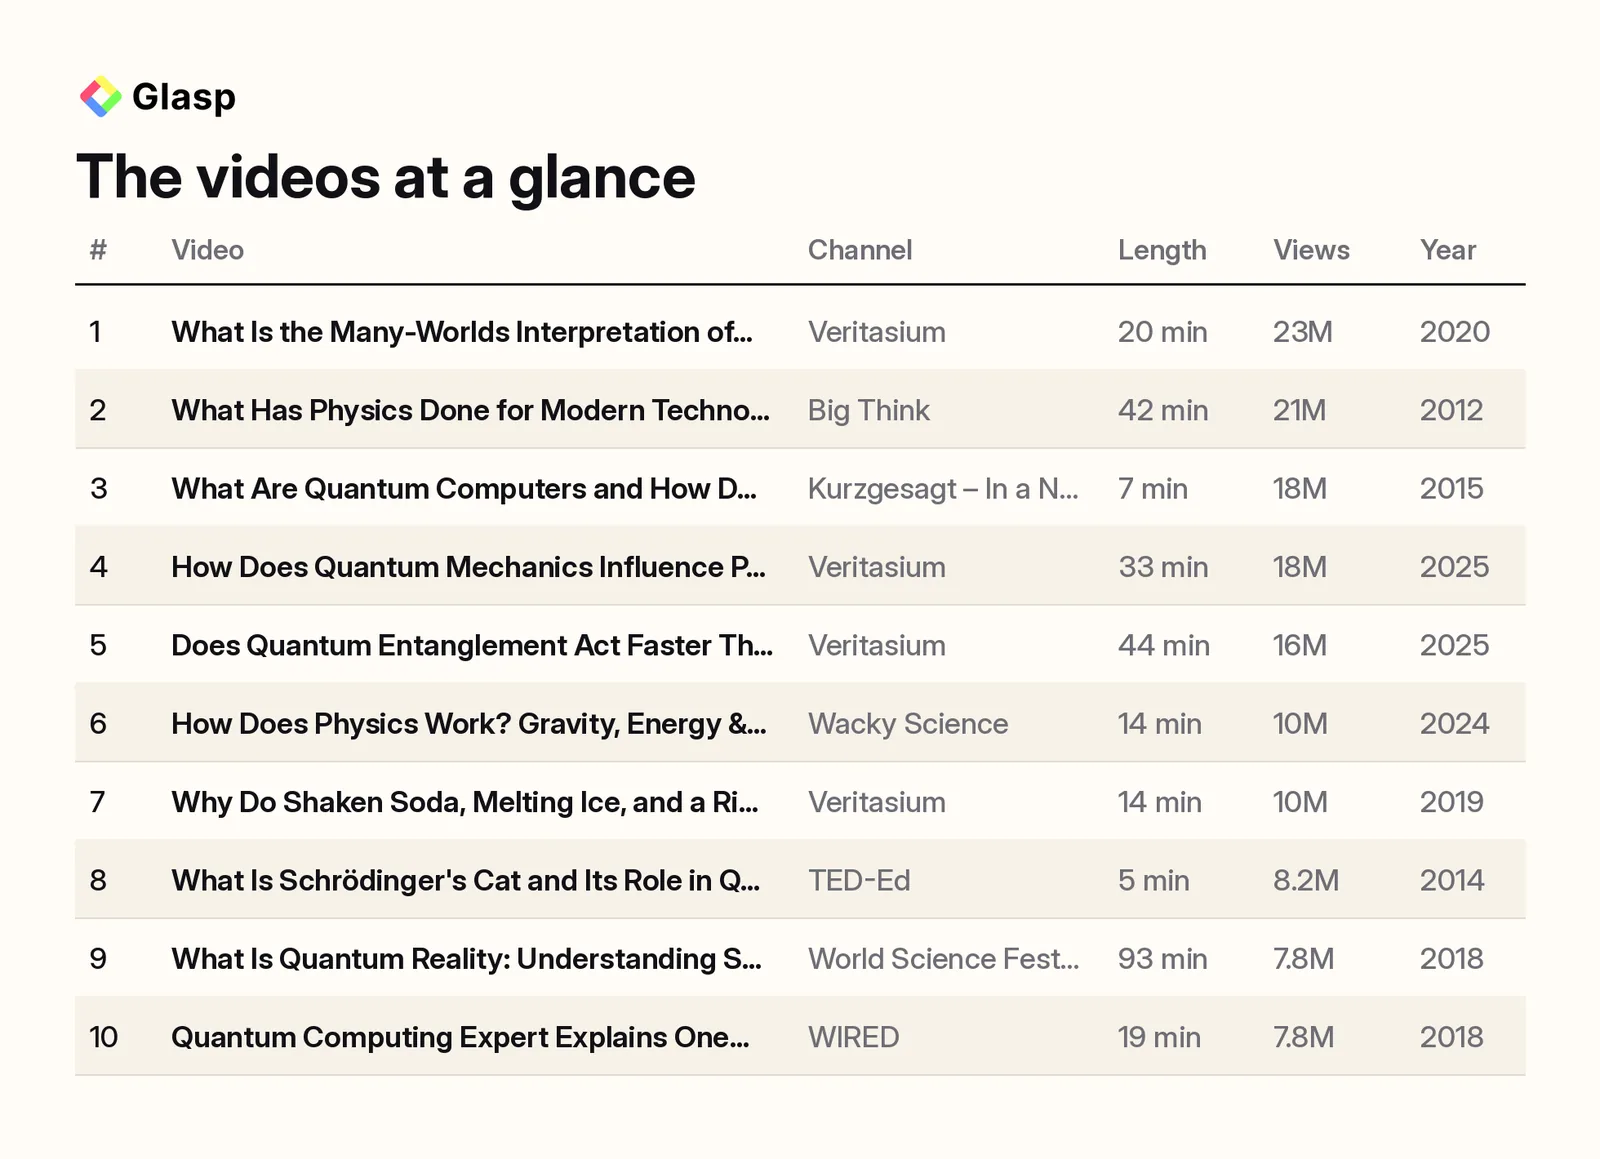The height and width of the screenshot is (1159, 1600).
Task: Click the '19 min' length value
Action: pos(1160,1037)
